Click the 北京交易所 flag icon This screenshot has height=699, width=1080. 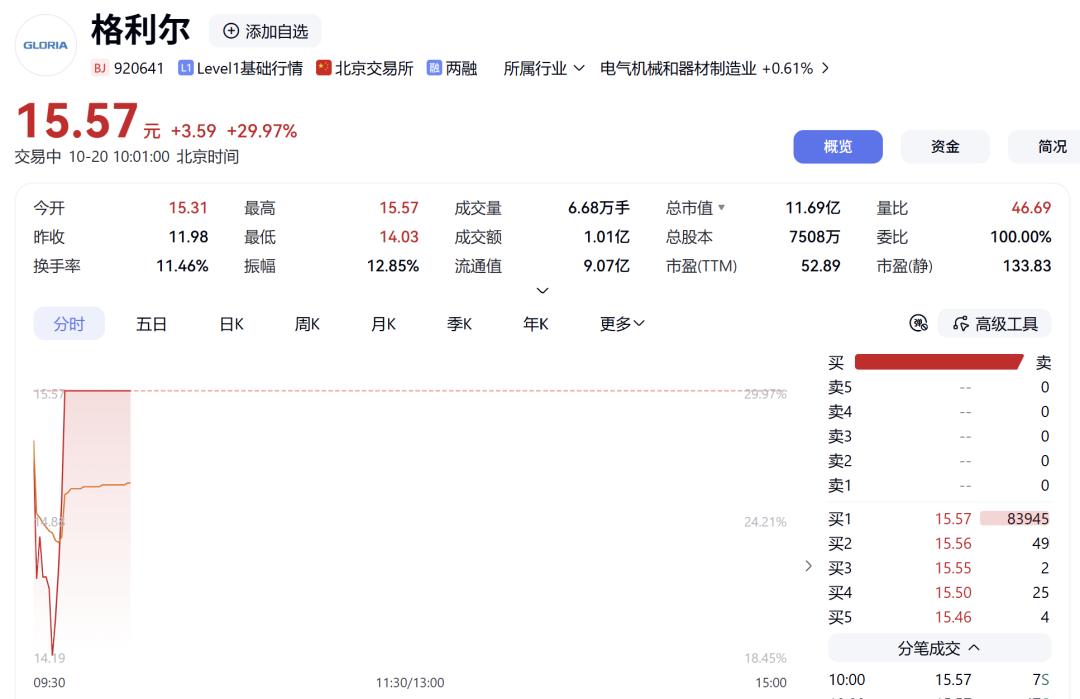324,67
